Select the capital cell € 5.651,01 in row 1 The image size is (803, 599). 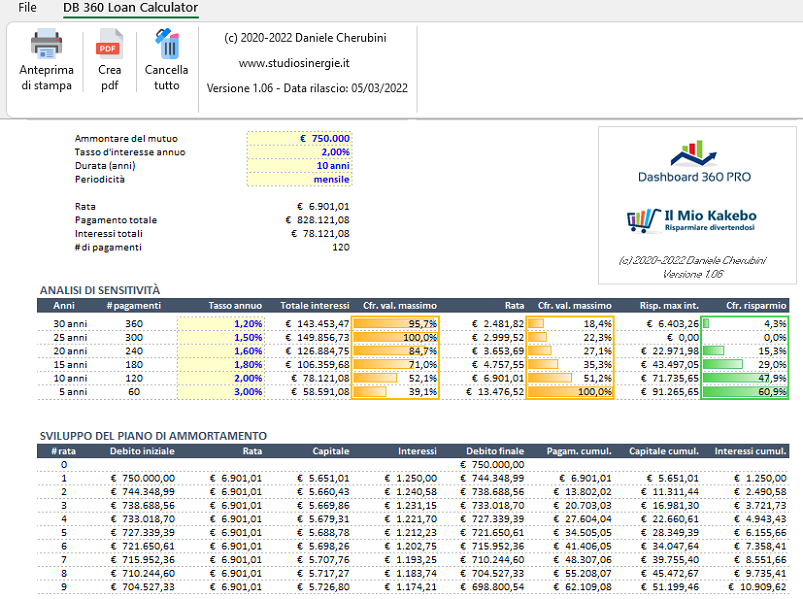[x=323, y=478]
